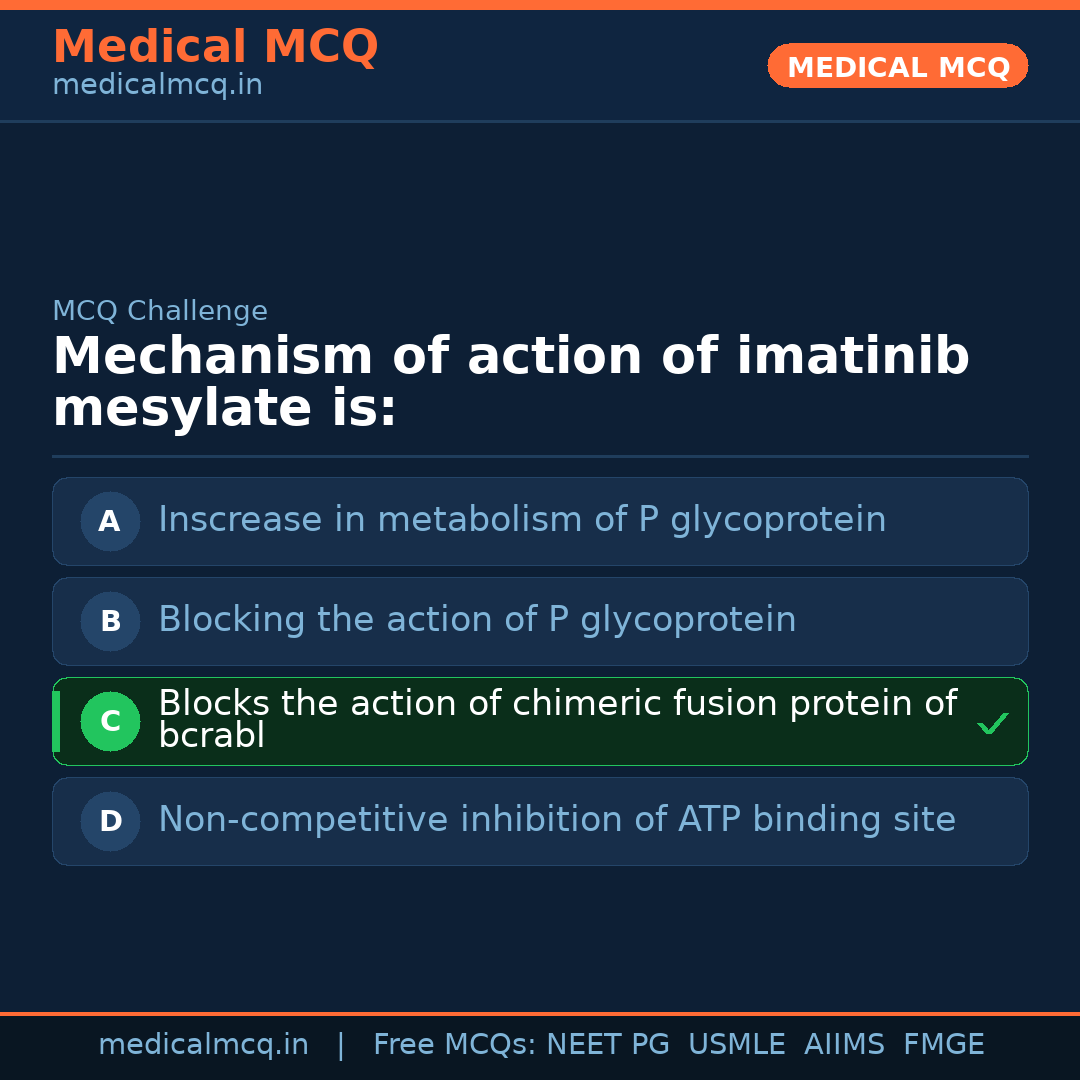Open the medicalmcq.in link in the footer
The width and height of the screenshot is (1080, 1080).
pyautogui.click(x=203, y=1045)
